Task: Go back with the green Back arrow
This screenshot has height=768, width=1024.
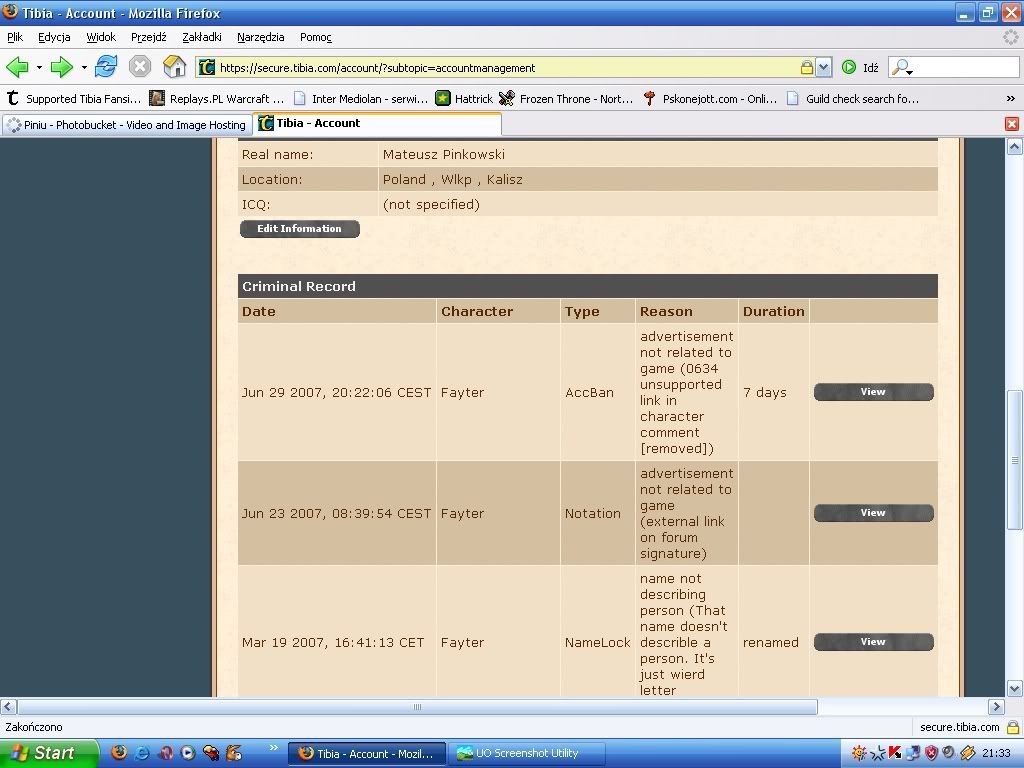Action: [17, 67]
